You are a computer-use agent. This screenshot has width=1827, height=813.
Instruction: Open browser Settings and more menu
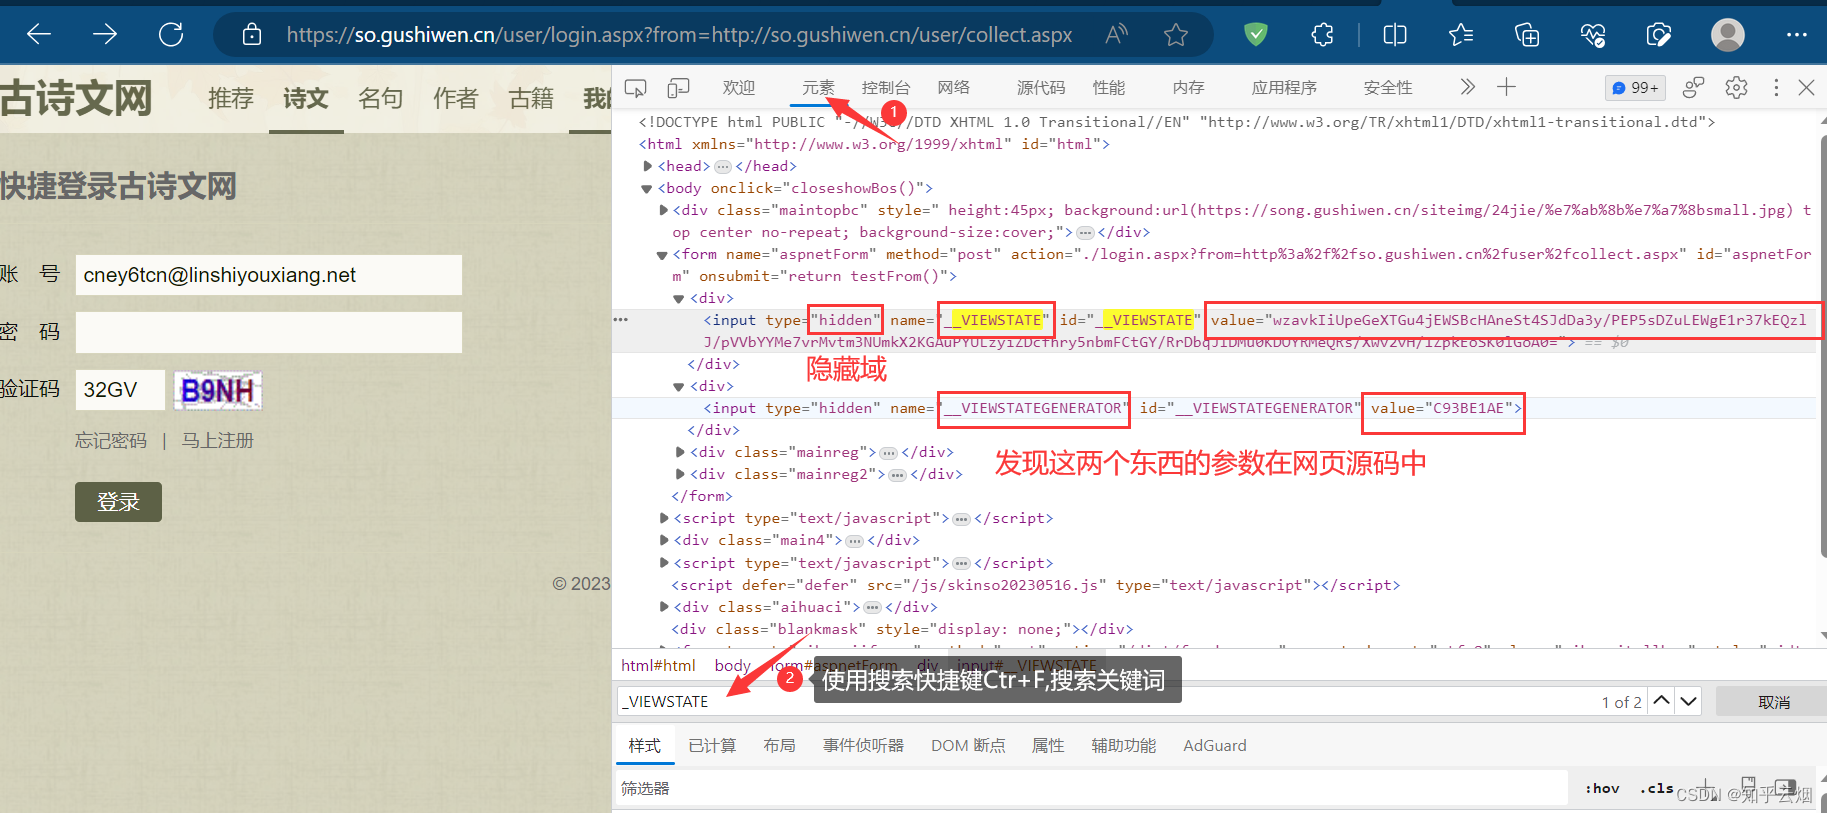click(x=1796, y=35)
